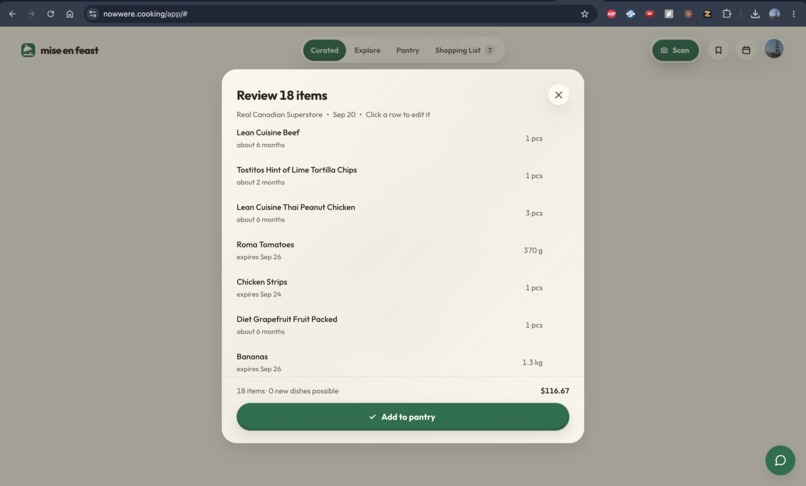806x486 pixels.
Task: Open the site info icon in the address bar
Action: [x=93, y=14]
